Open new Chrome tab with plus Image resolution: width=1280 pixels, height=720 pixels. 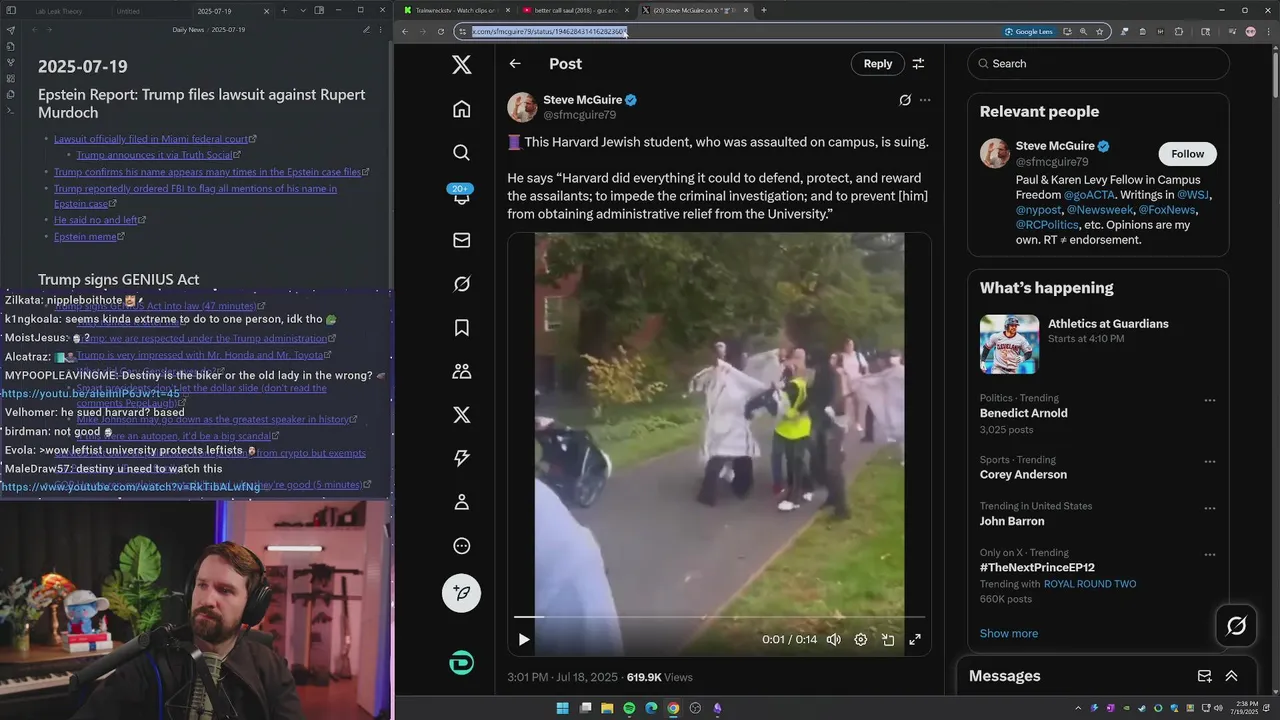763,10
